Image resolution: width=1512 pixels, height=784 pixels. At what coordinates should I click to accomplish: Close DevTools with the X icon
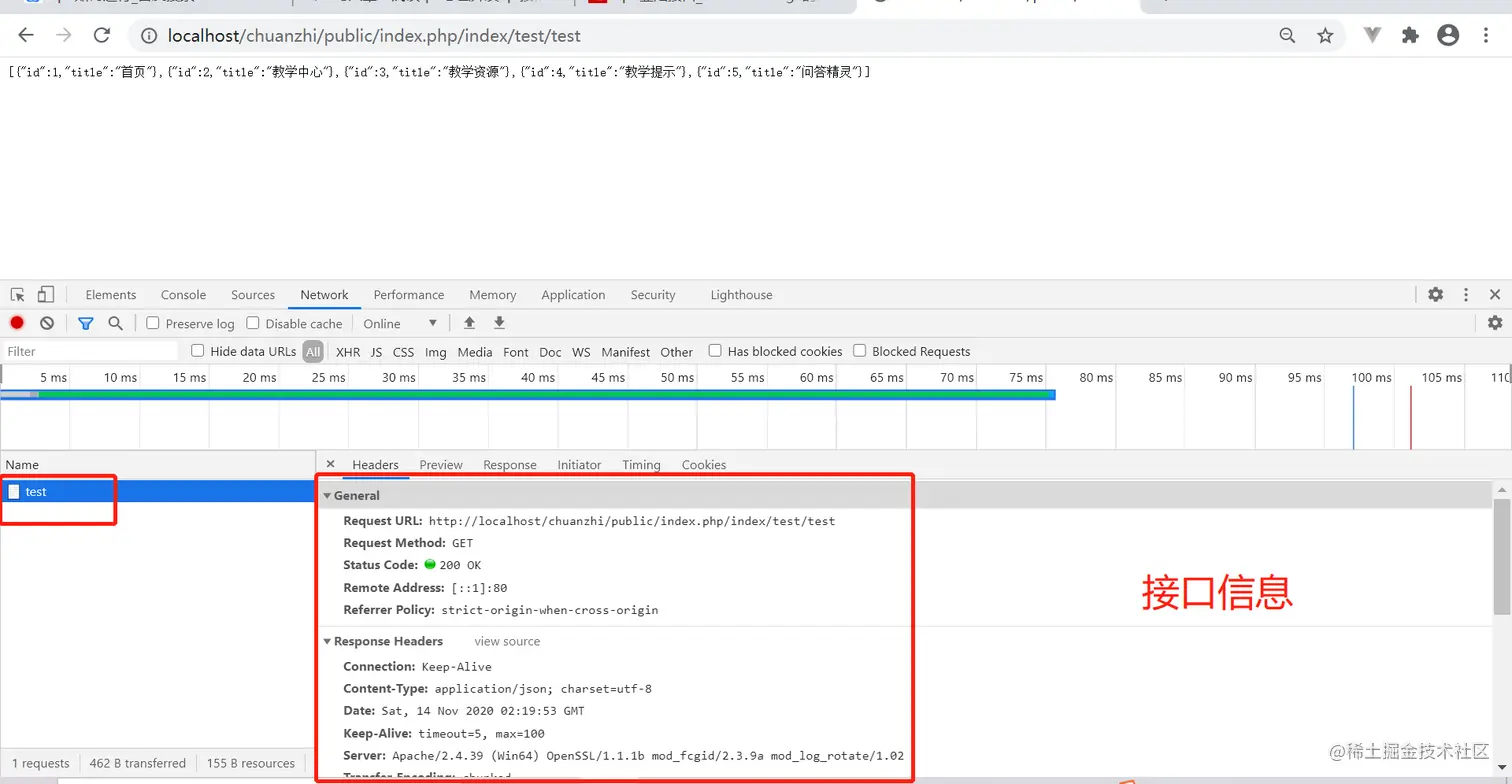tap(1495, 295)
